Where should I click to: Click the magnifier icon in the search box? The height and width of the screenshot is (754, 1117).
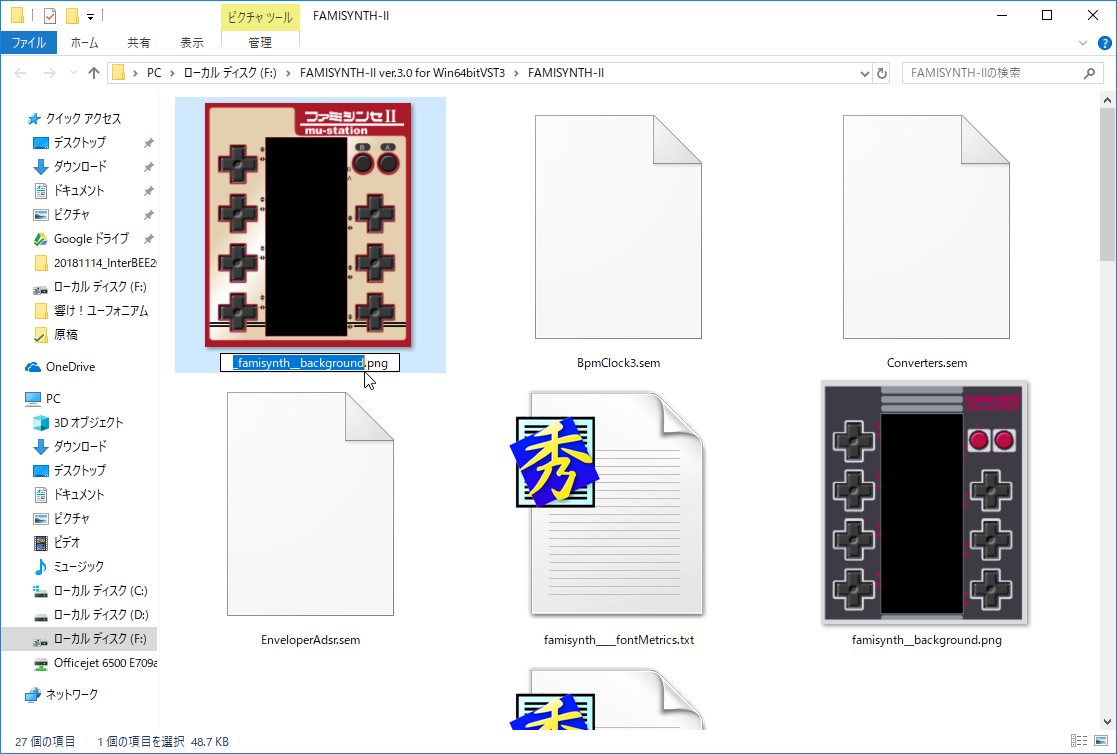1089,73
